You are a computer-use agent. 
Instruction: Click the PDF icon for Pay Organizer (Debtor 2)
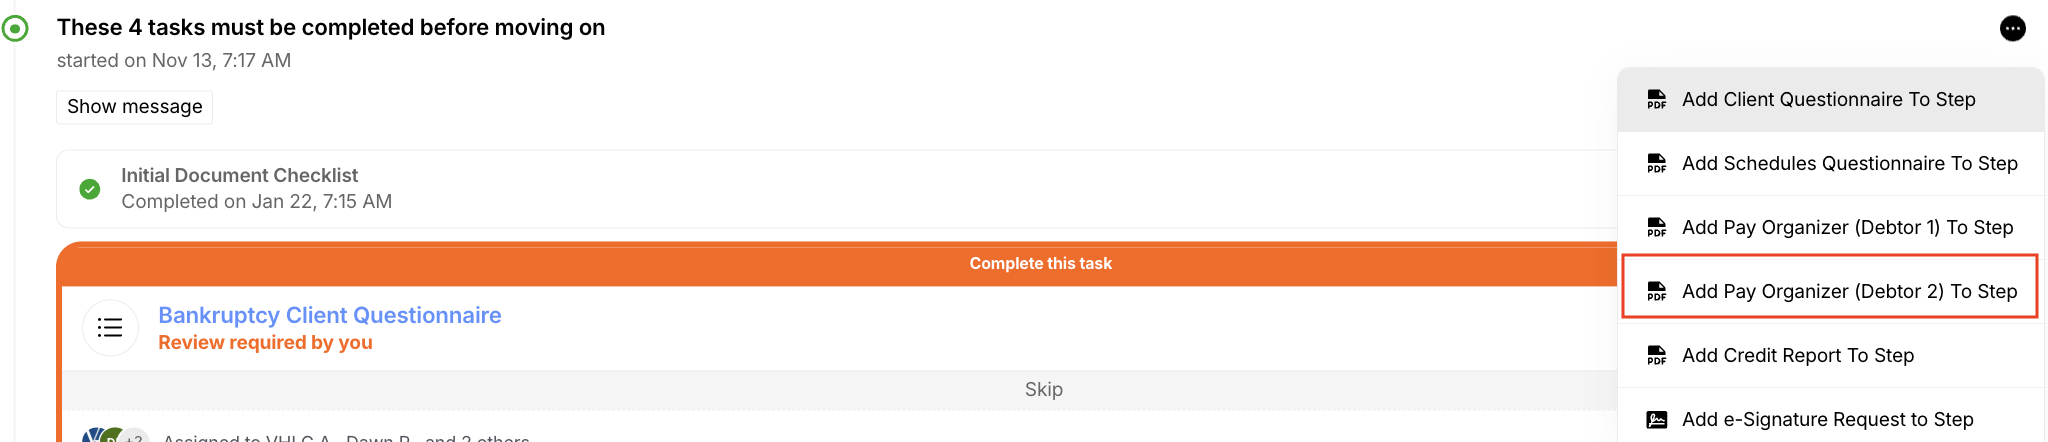pyautogui.click(x=1657, y=292)
